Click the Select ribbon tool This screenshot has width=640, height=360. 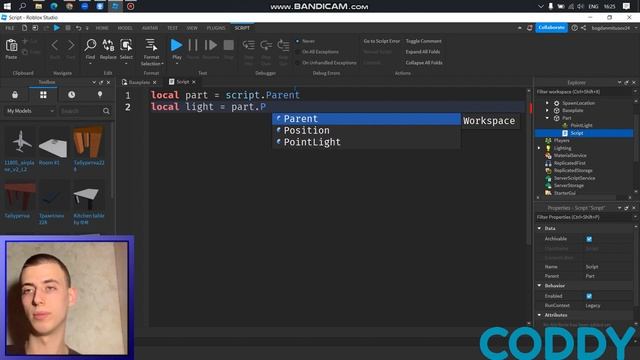[126, 46]
